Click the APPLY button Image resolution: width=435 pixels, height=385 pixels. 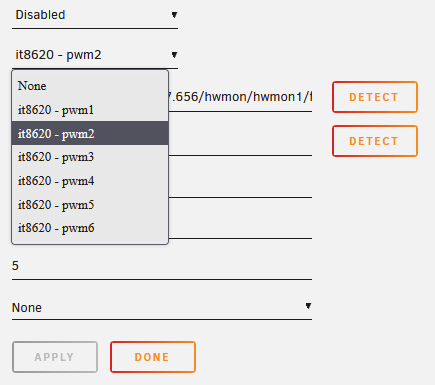55,357
